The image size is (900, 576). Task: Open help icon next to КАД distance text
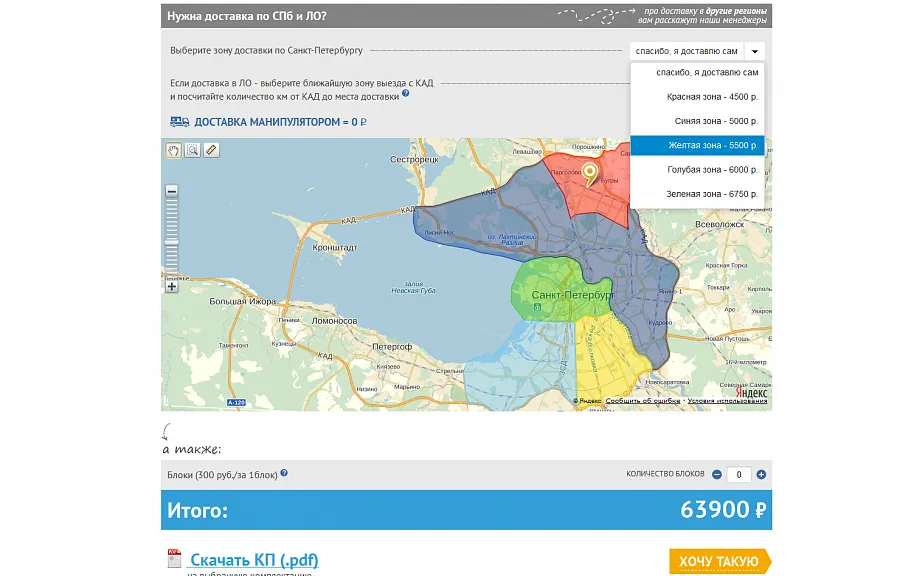pos(406,94)
